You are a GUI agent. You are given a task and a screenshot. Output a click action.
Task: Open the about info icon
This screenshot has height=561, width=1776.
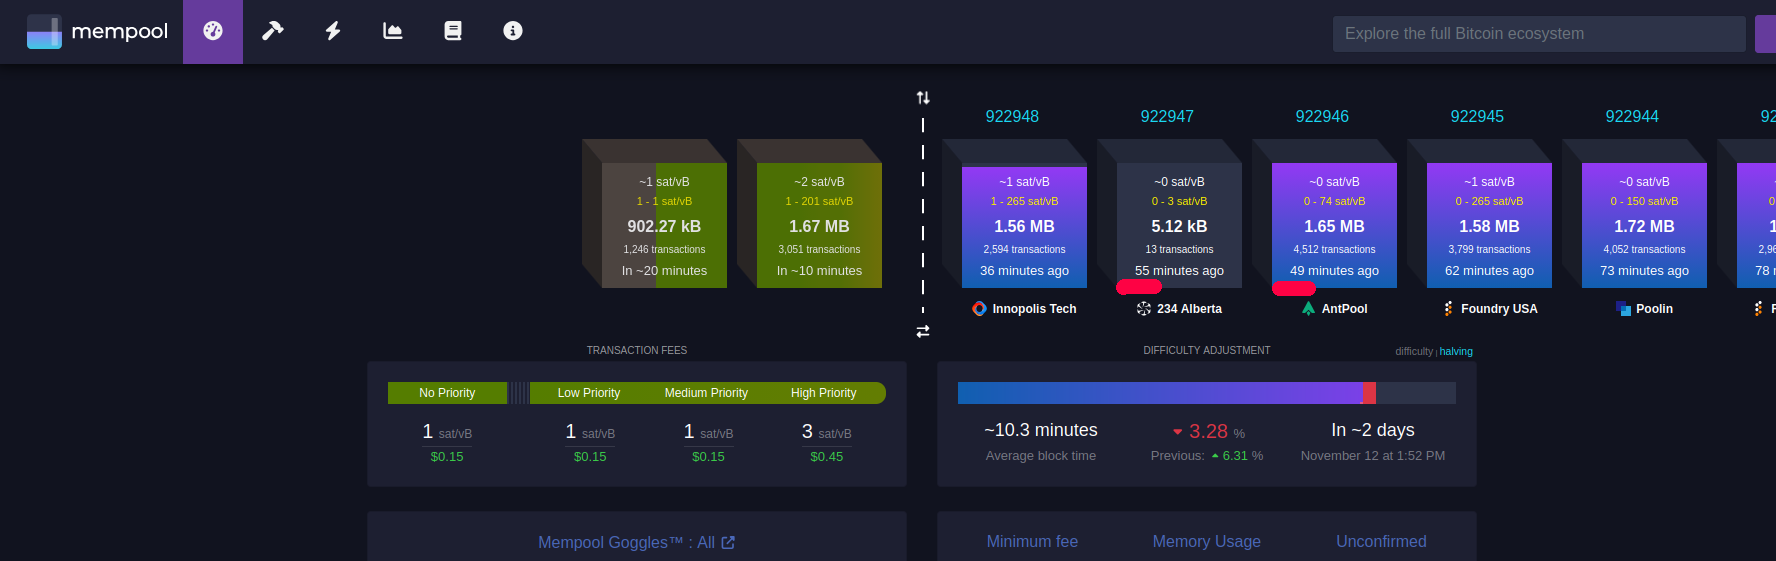(x=513, y=31)
